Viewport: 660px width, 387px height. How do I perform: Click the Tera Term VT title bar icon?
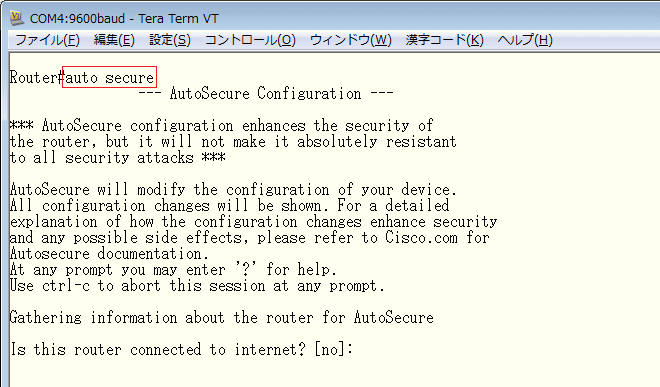tap(17, 18)
